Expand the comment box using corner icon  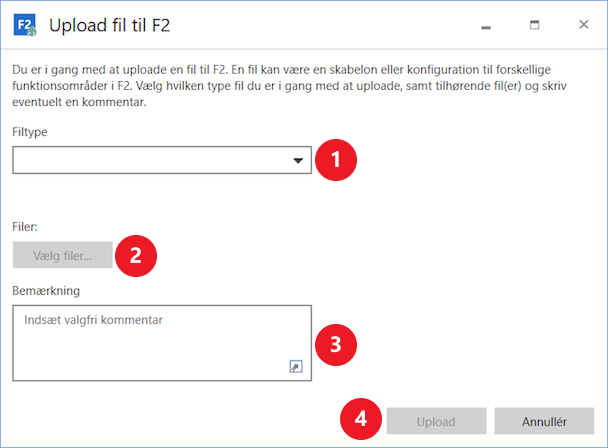pyautogui.click(x=295, y=367)
